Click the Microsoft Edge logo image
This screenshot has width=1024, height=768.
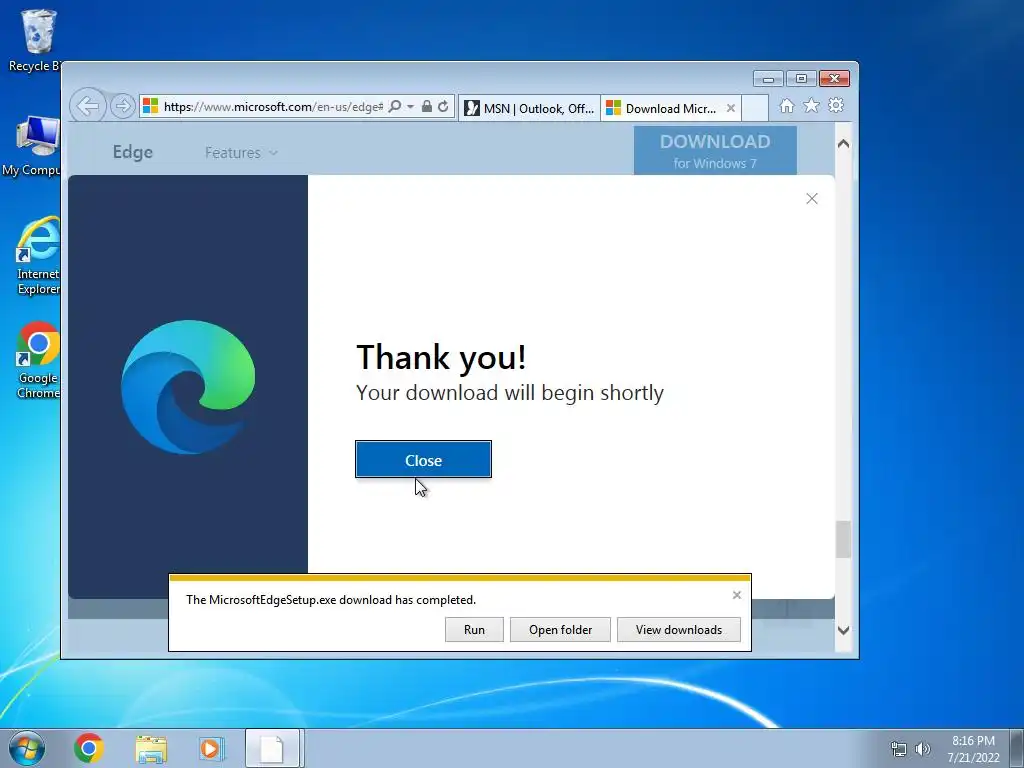click(188, 387)
